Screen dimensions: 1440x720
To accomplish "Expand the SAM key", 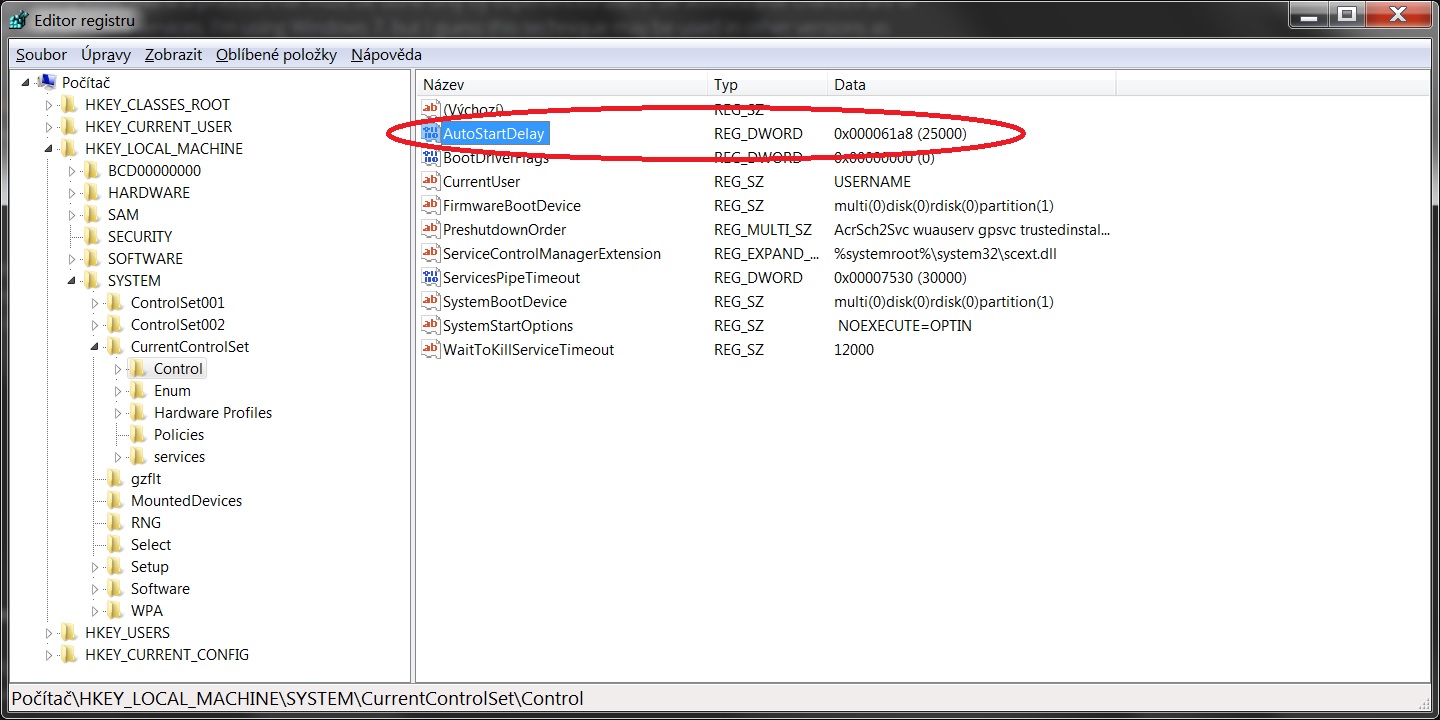I will tap(72, 215).
